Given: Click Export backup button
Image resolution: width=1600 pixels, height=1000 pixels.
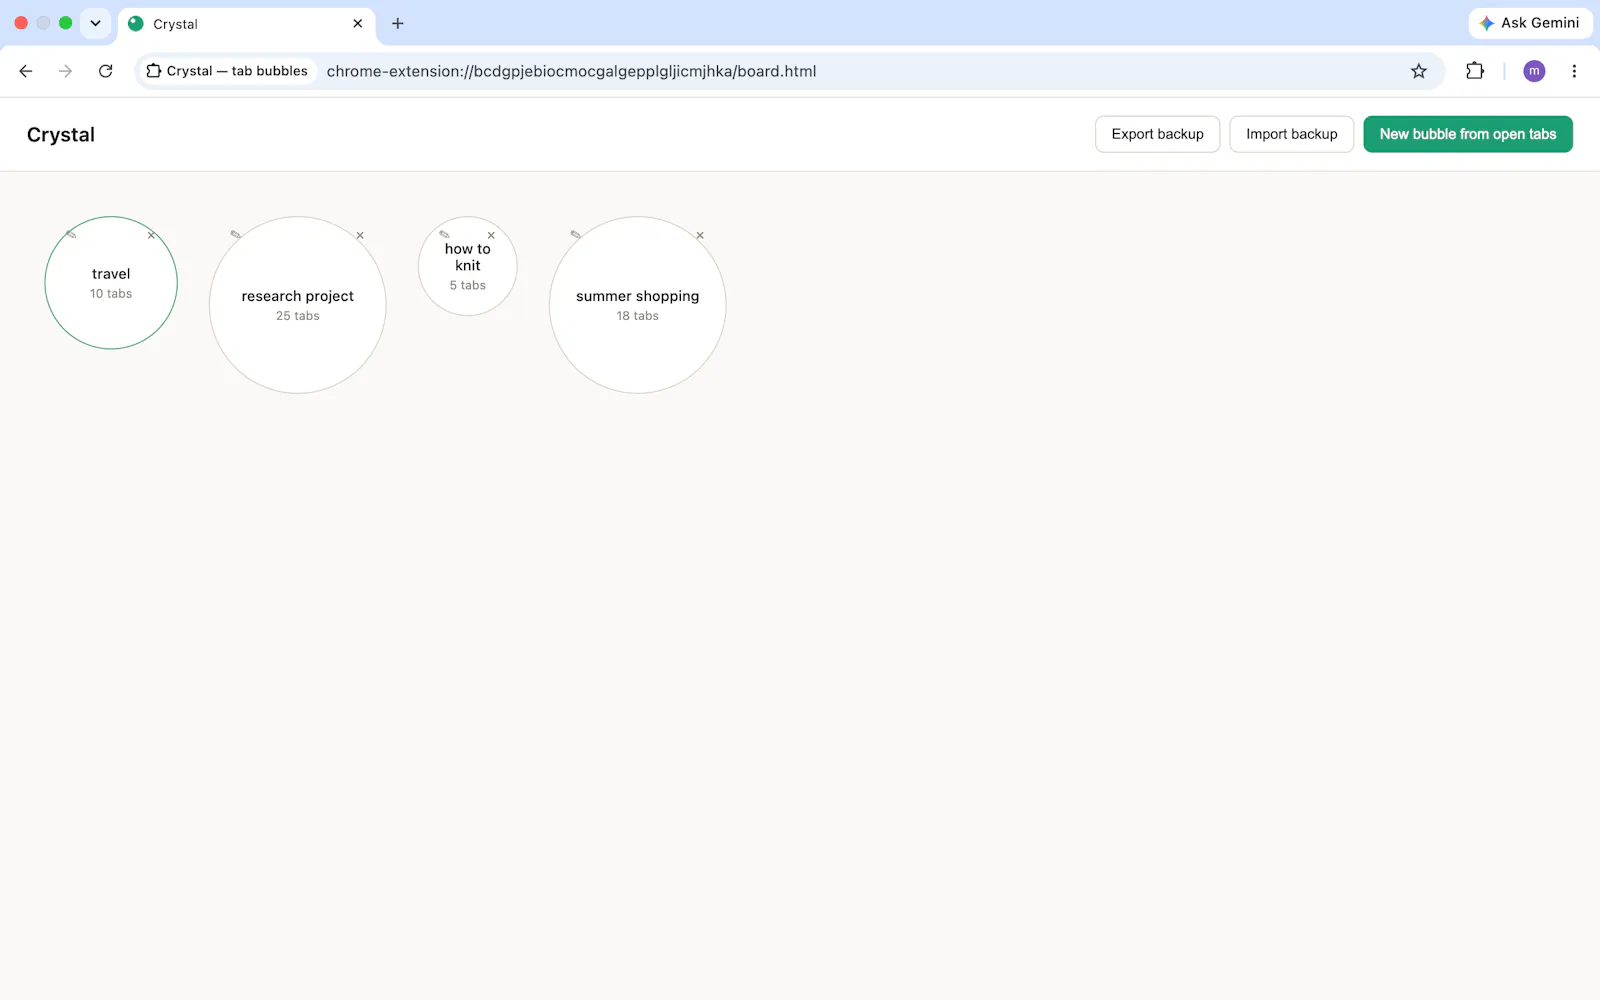Looking at the screenshot, I should (1157, 134).
